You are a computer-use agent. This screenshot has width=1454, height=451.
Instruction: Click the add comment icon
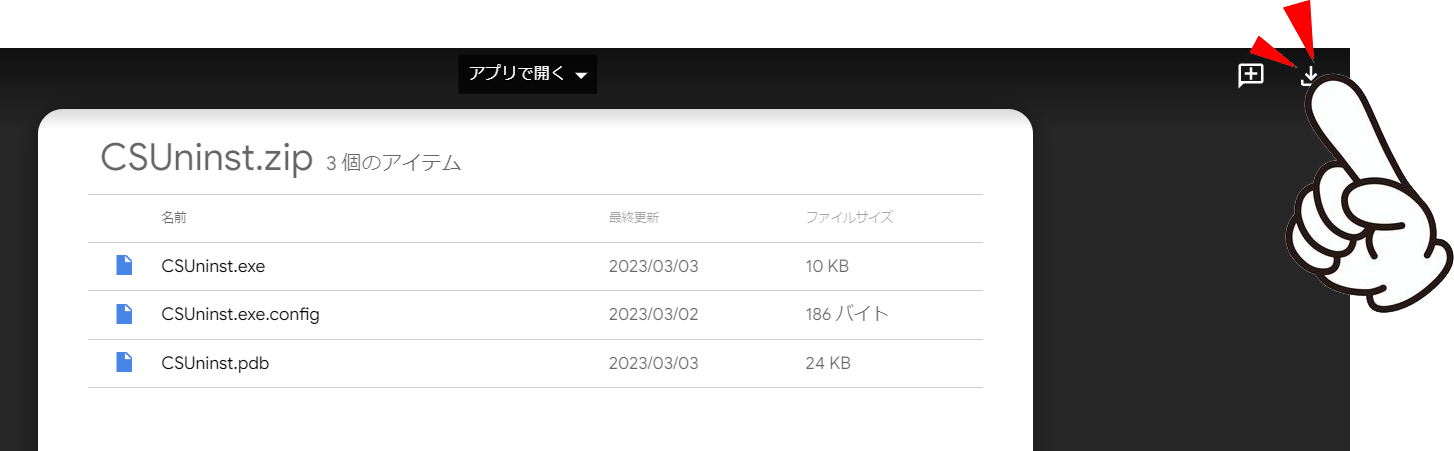click(x=1251, y=75)
